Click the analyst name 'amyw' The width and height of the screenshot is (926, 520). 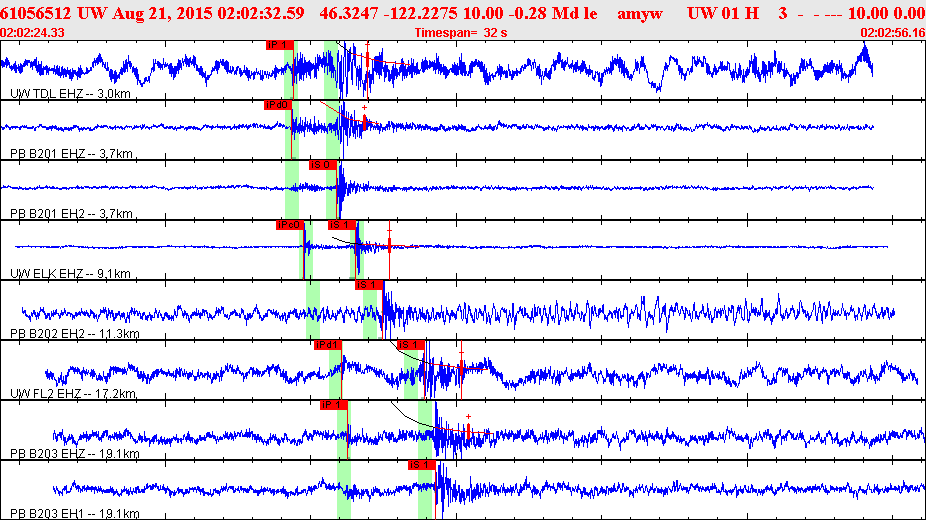click(x=640, y=14)
